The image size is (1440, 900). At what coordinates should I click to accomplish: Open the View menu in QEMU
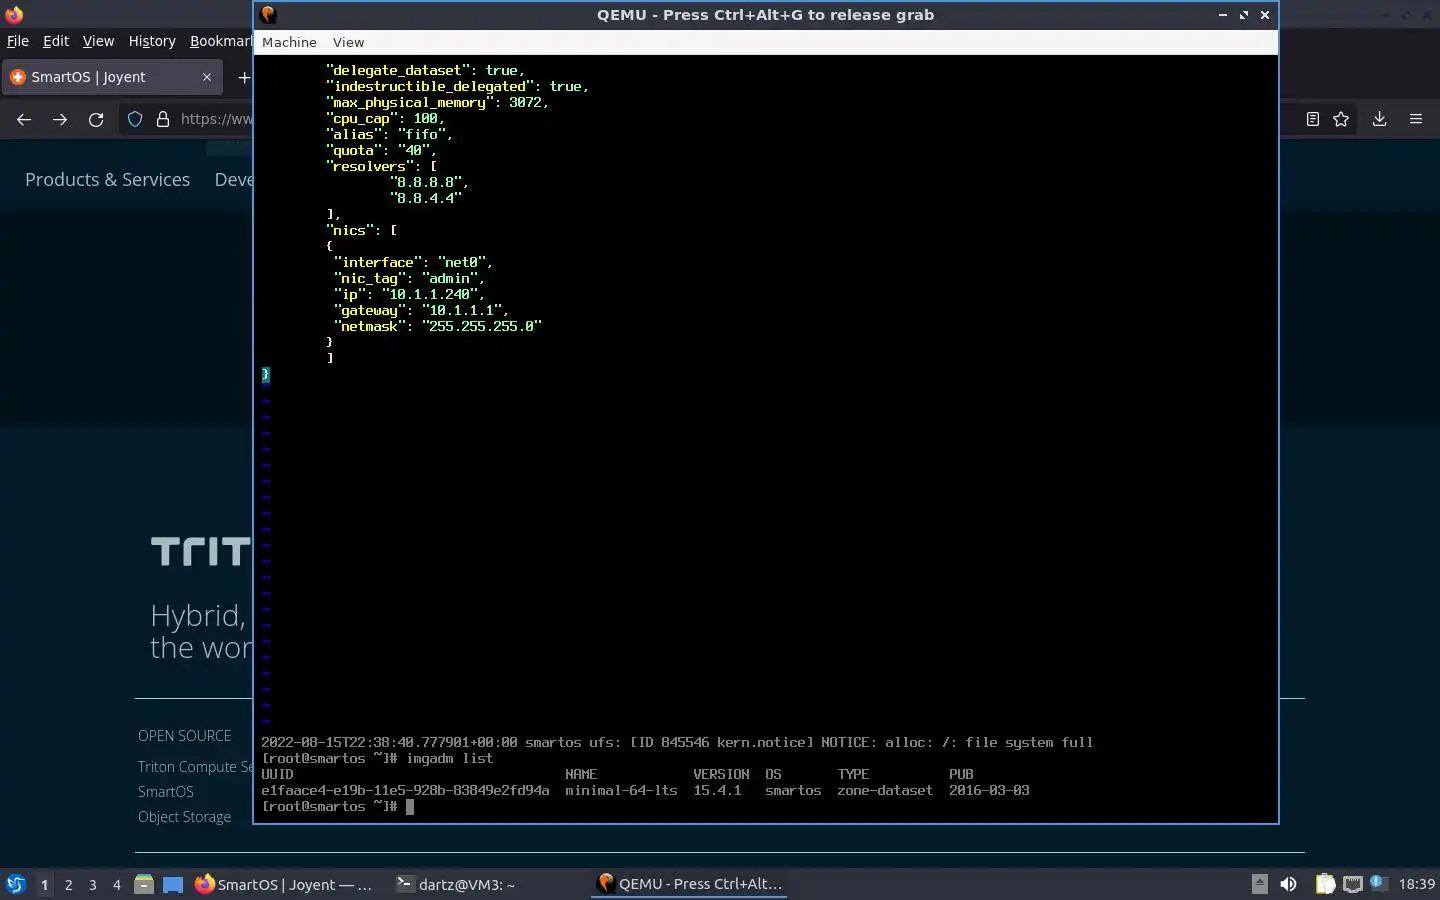click(x=348, y=42)
